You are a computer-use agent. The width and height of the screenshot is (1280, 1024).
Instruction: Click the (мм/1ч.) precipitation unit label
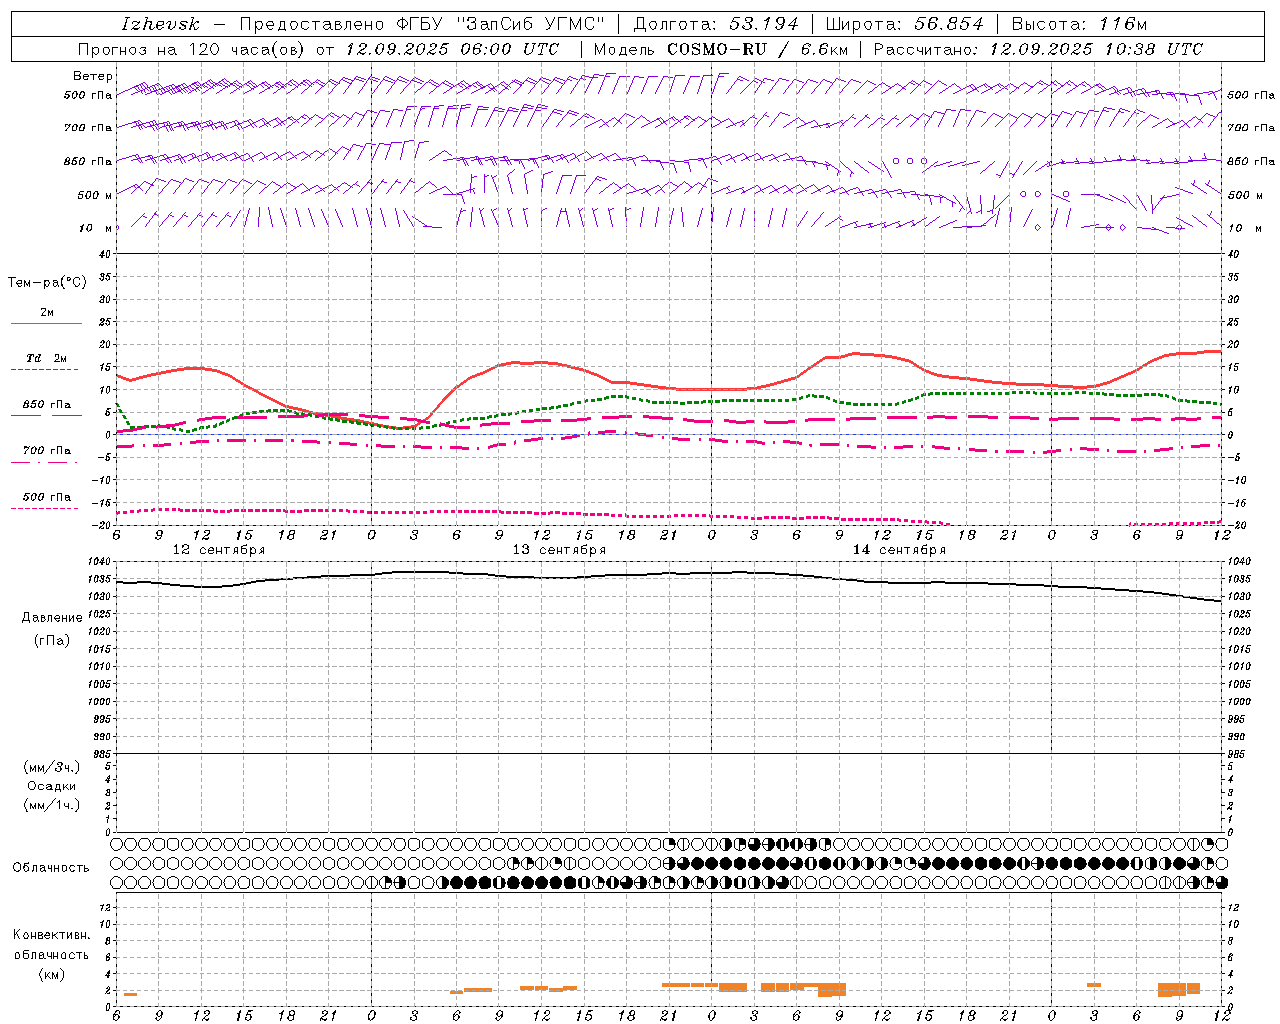(x=52, y=805)
